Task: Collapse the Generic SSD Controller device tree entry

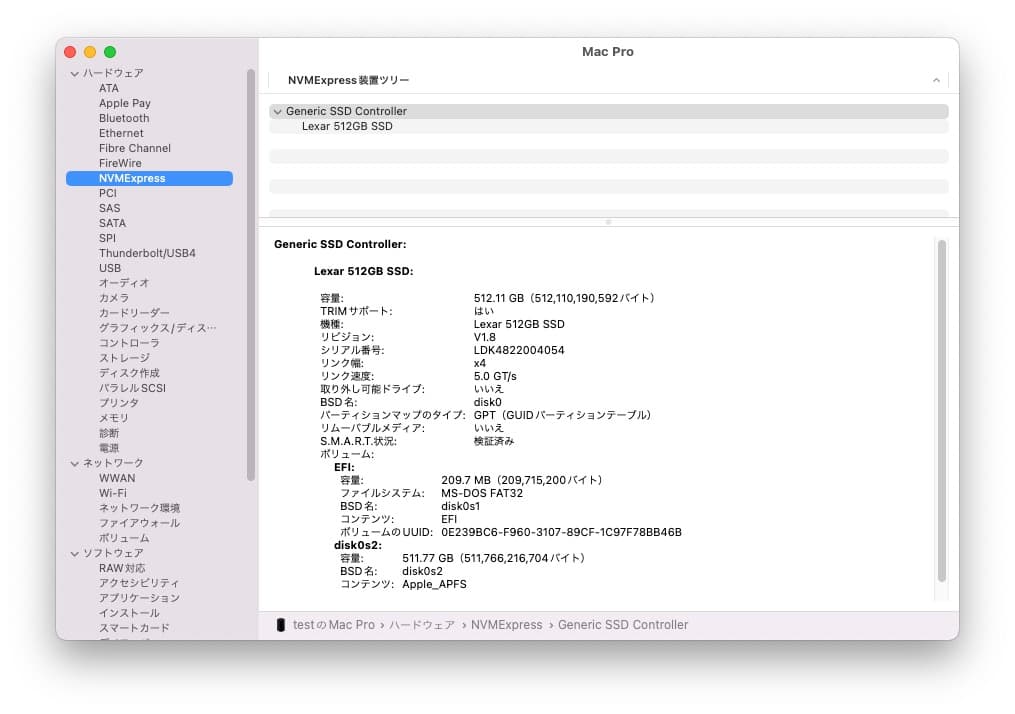Action: pos(279,111)
